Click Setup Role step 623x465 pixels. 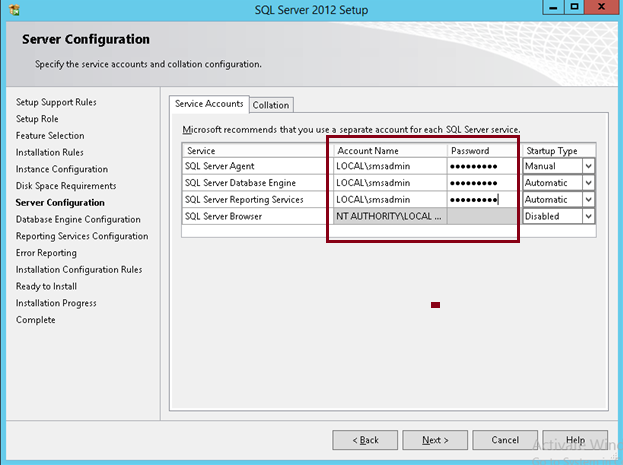pyautogui.click(x=37, y=119)
